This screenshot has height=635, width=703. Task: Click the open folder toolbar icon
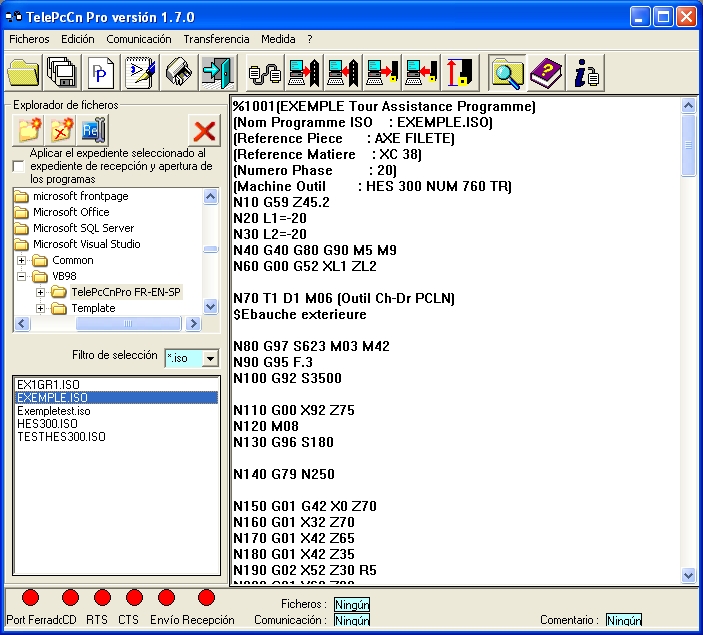tap(24, 72)
